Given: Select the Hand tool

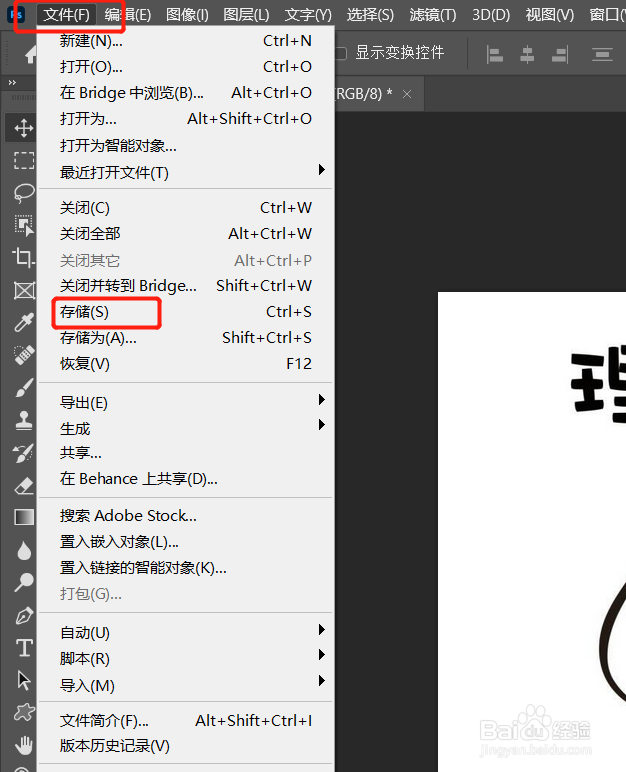Looking at the screenshot, I should [24, 745].
